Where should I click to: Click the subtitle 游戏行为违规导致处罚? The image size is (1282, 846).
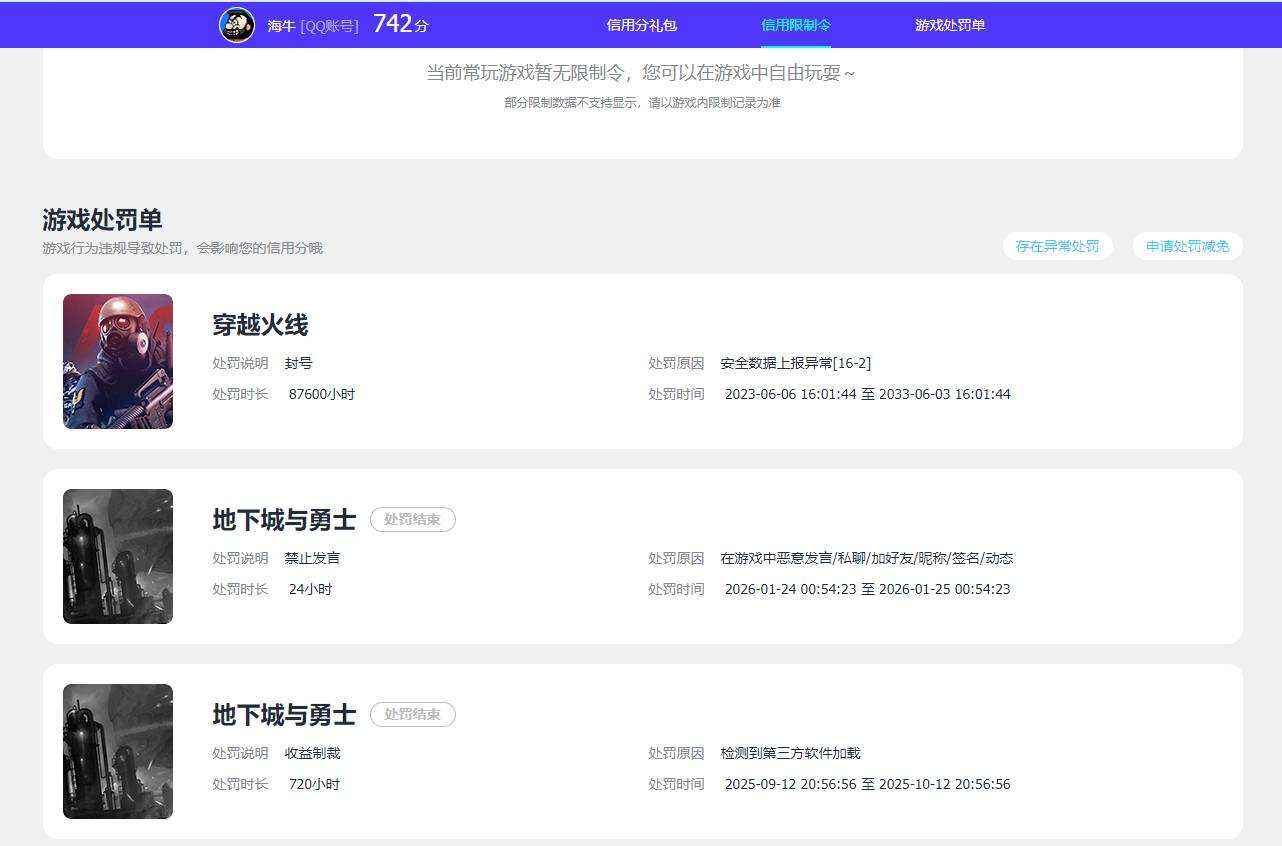[182, 248]
